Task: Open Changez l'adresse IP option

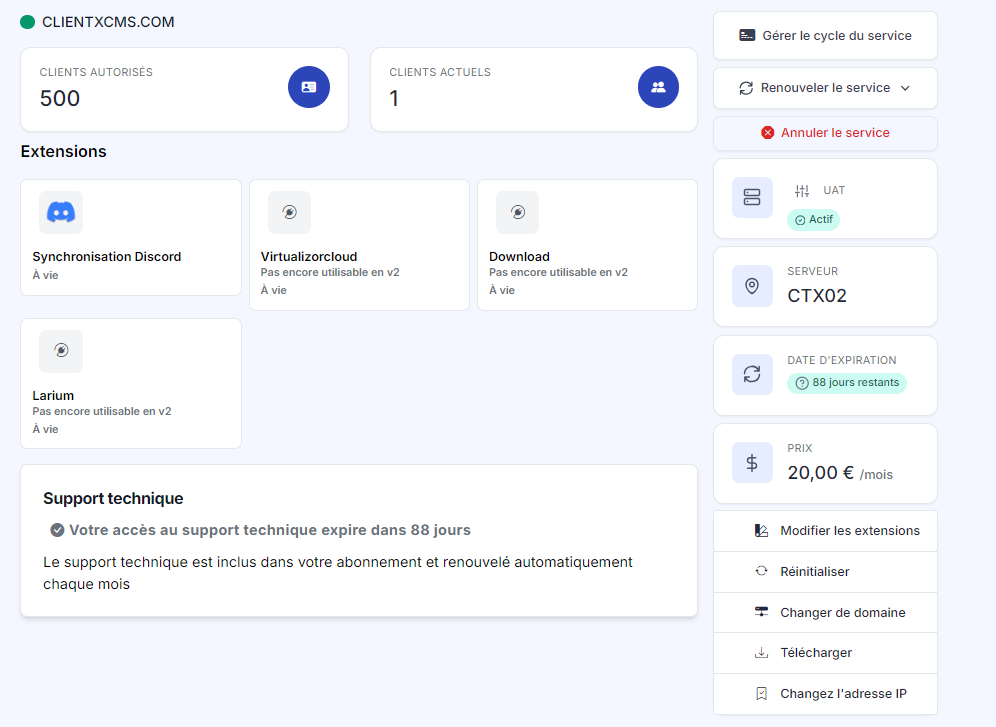Action: pos(843,694)
